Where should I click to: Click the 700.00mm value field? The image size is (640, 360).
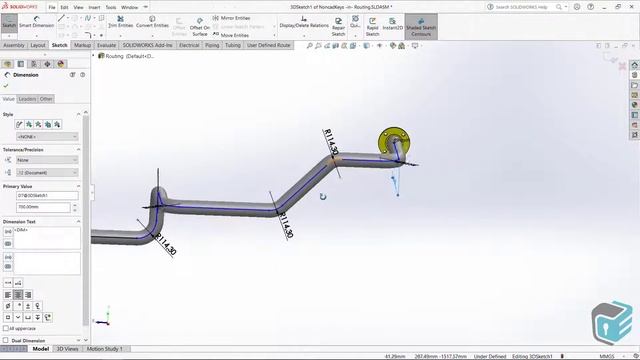[x=43, y=207]
